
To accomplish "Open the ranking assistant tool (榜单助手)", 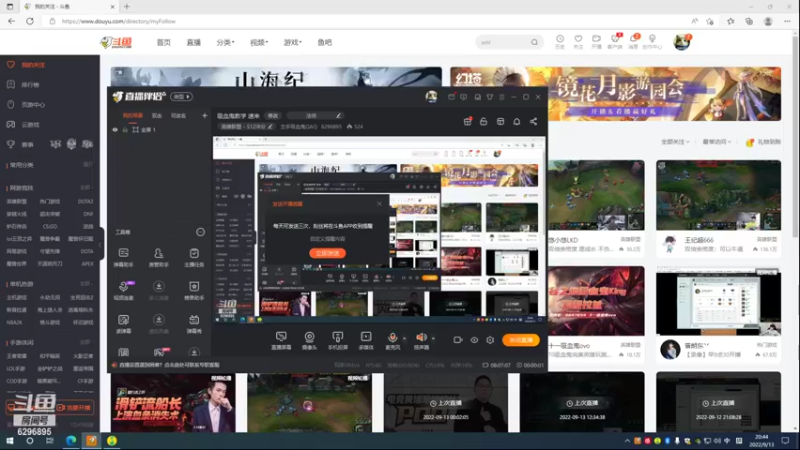I will [194, 290].
